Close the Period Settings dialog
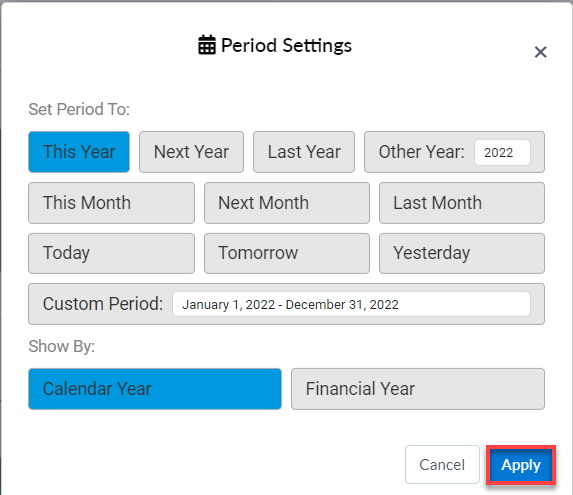 click(540, 52)
